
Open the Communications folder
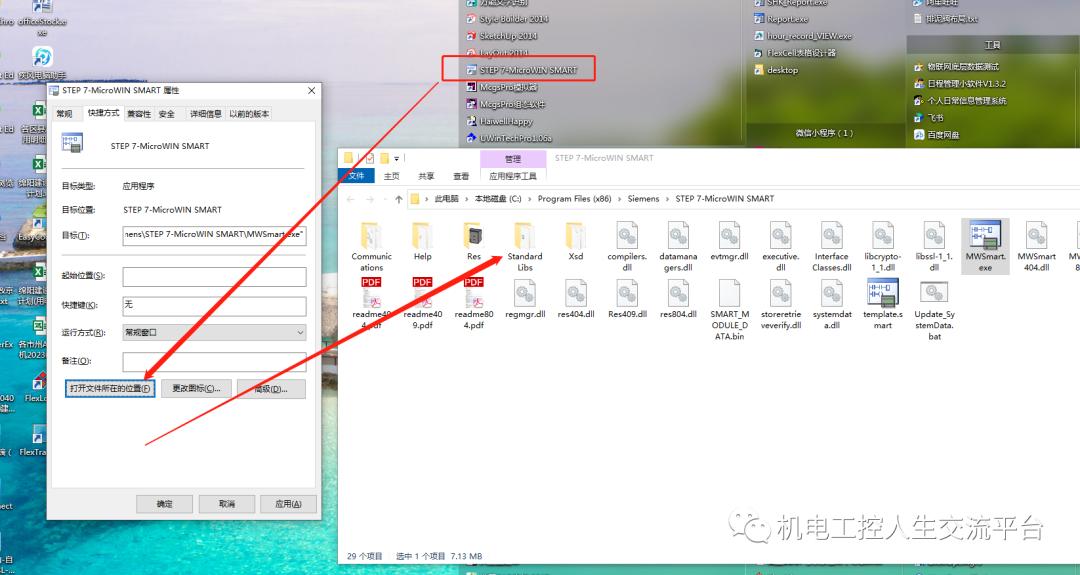(371, 247)
